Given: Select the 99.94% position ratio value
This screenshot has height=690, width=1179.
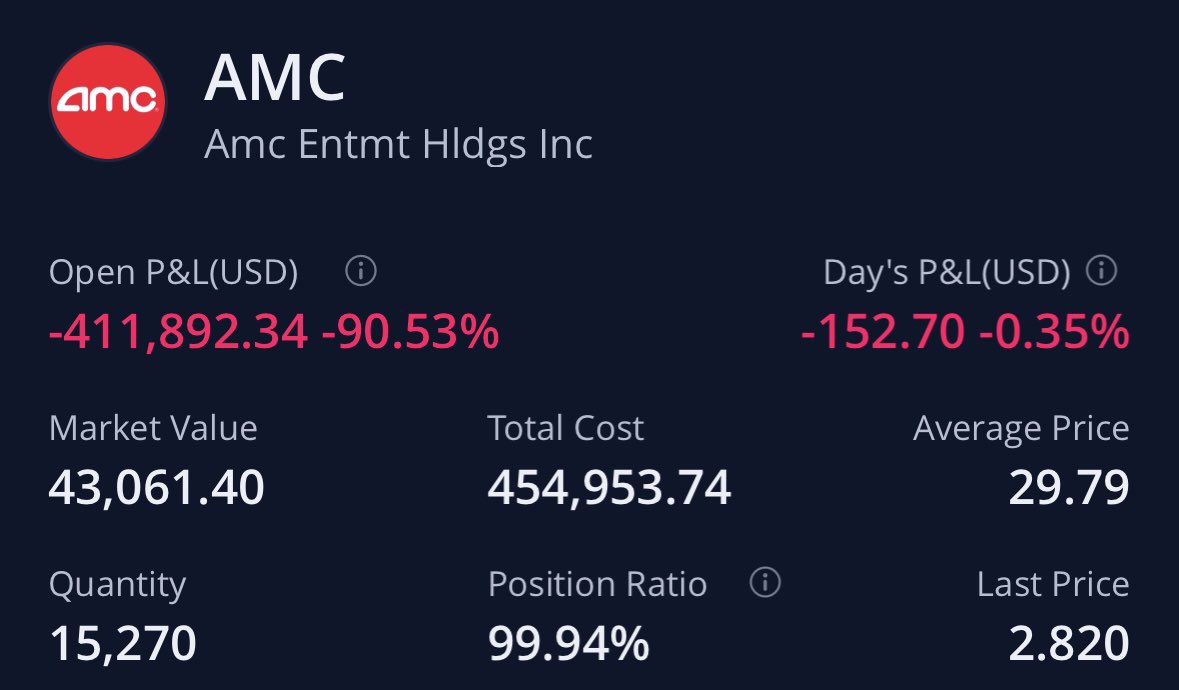Looking at the screenshot, I should click(x=568, y=644).
